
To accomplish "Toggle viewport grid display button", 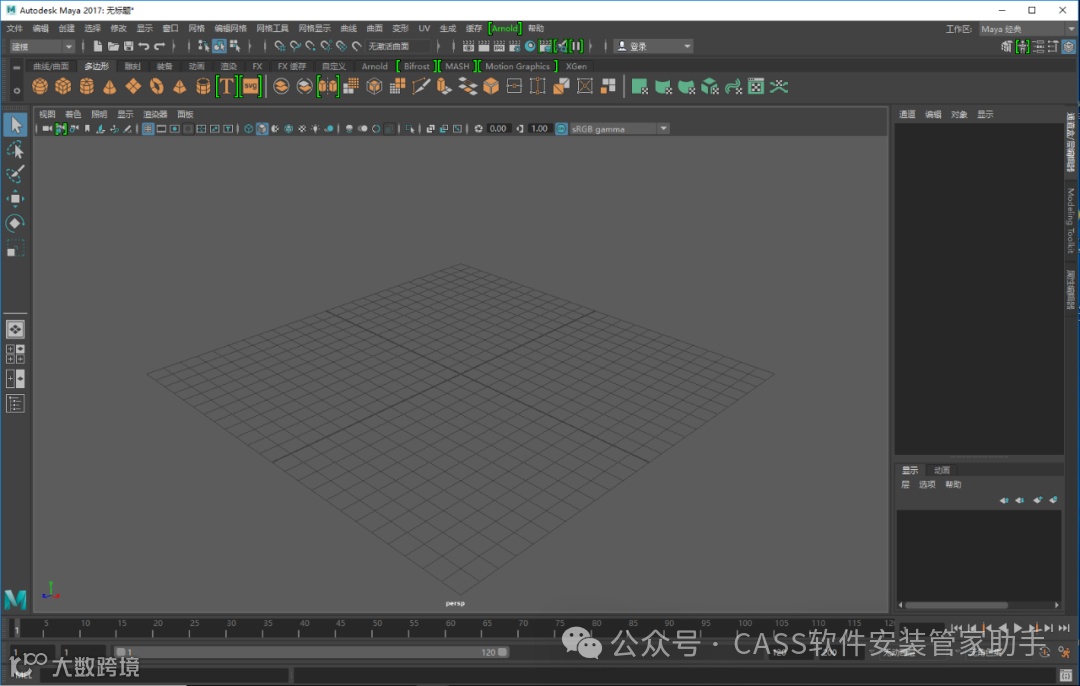I will (x=148, y=129).
